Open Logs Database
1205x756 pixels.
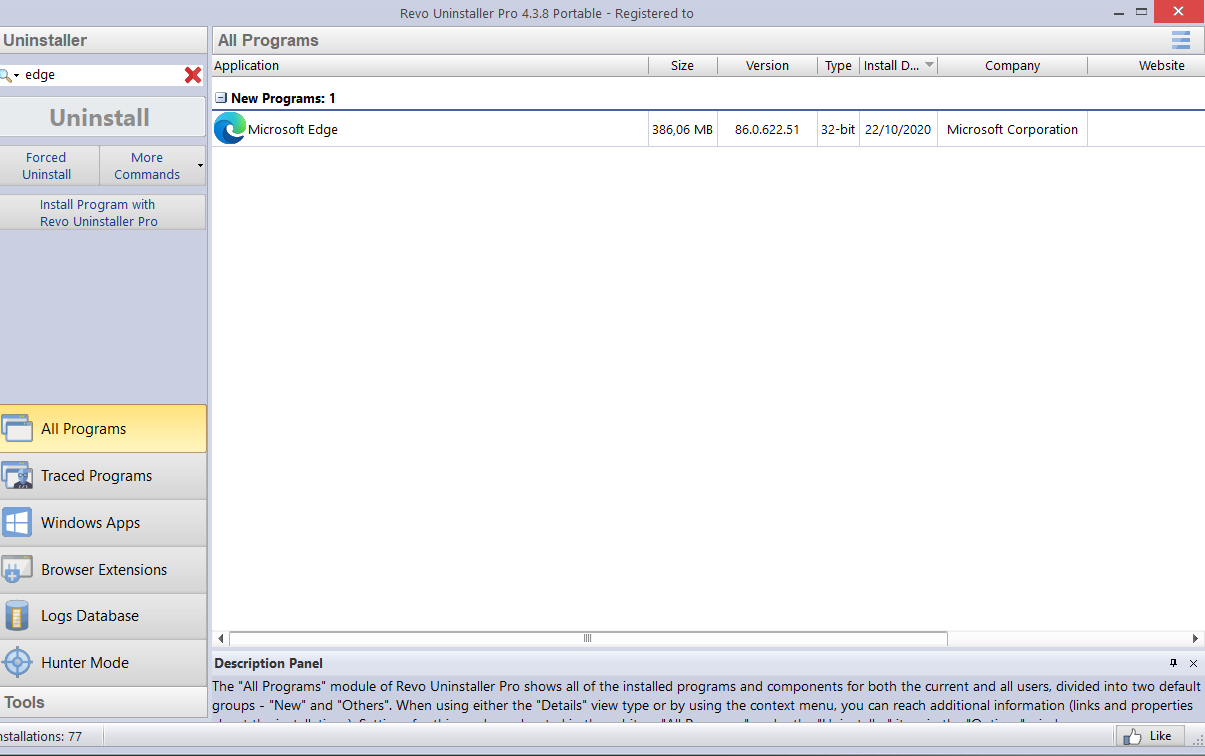[103, 616]
